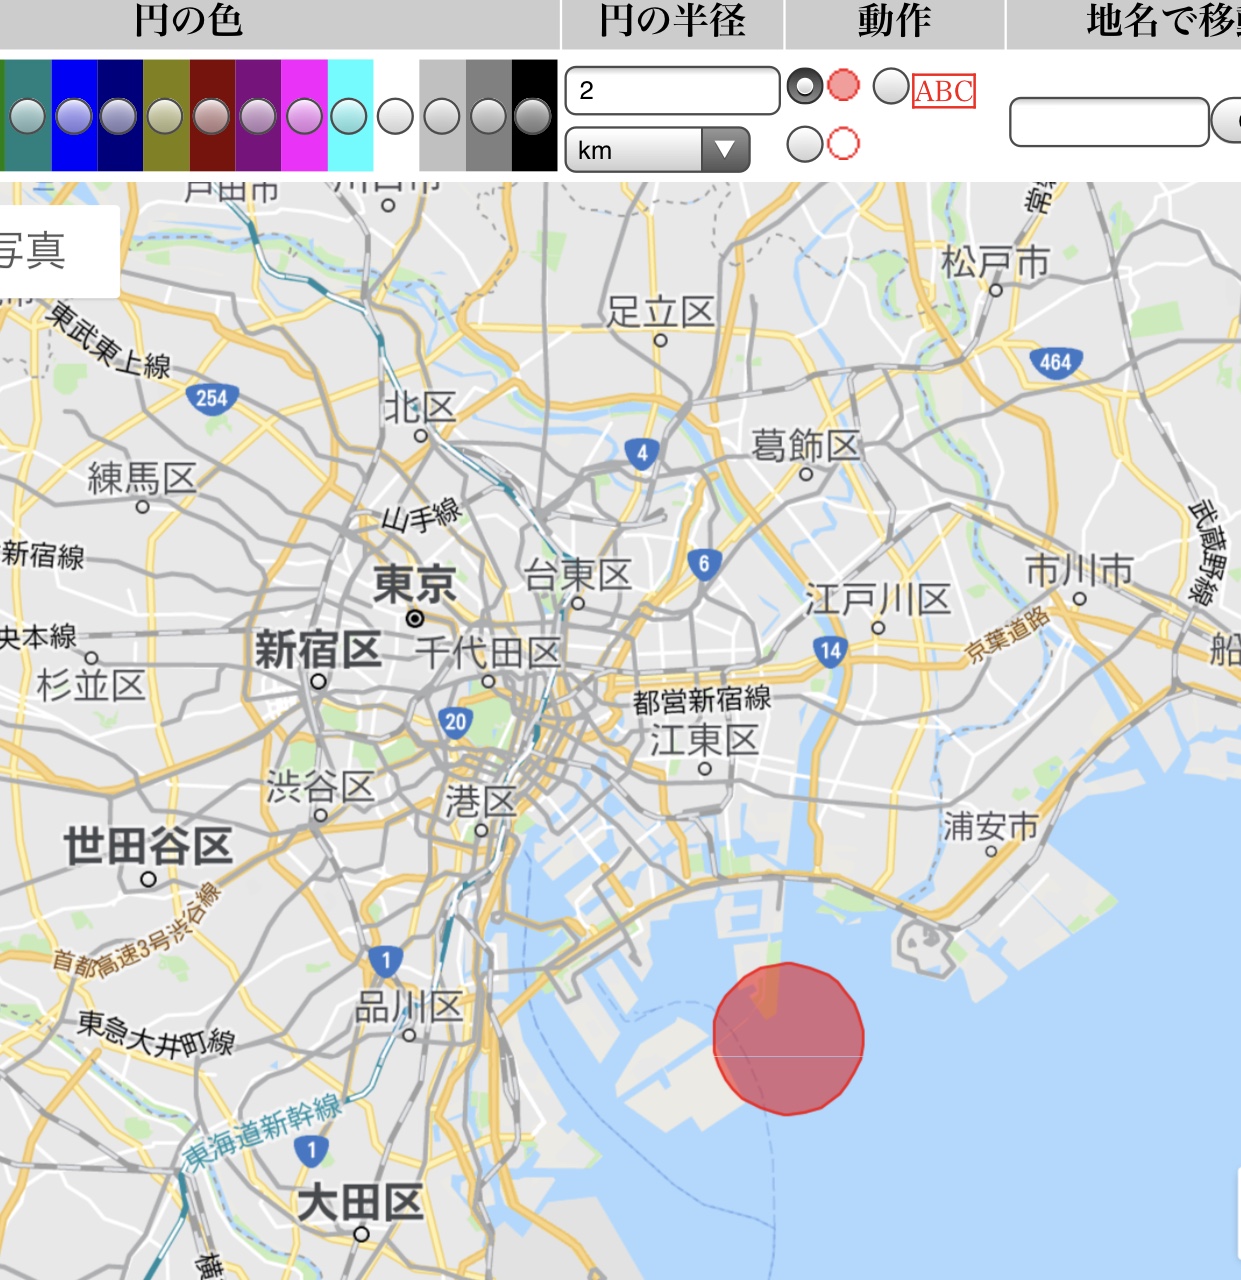Viewport: 1241px width, 1280px height.
Task: Click the Route 4 shield on map
Action: point(642,453)
